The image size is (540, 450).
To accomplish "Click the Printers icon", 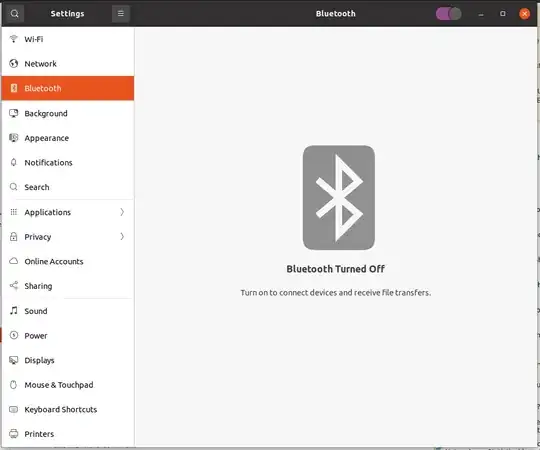I will [x=13, y=434].
